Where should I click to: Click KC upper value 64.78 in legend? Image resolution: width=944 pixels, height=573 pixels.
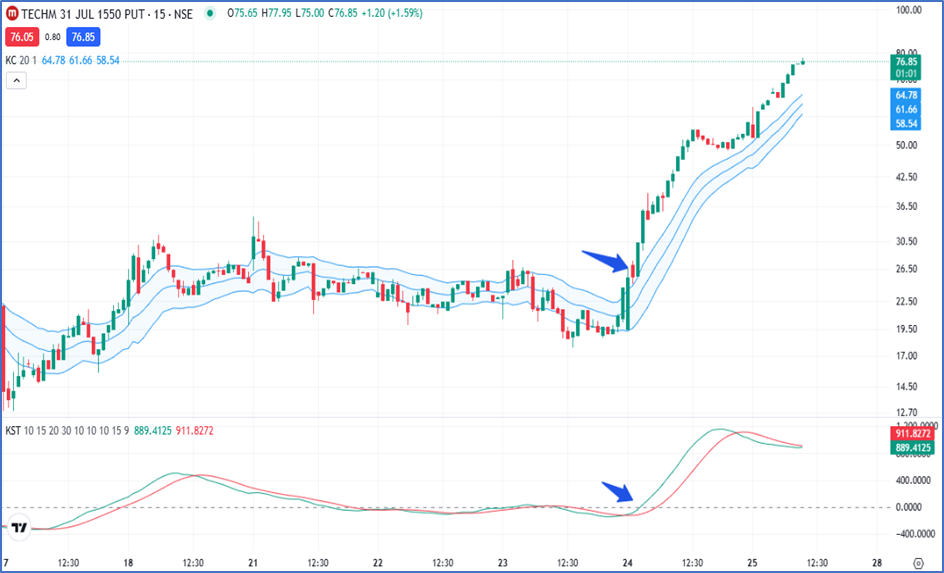tap(53, 60)
